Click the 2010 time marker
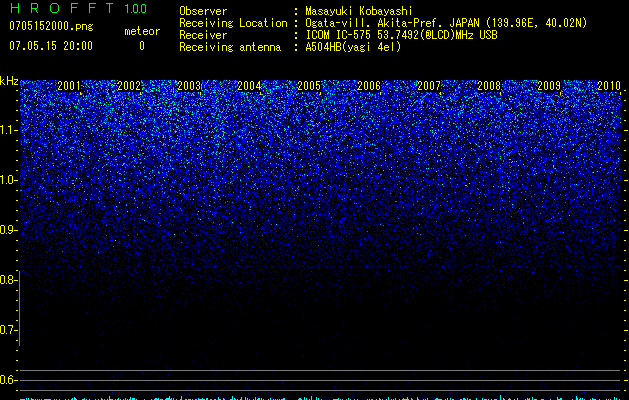This screenshot has width=629, height=400. [609, 86]
